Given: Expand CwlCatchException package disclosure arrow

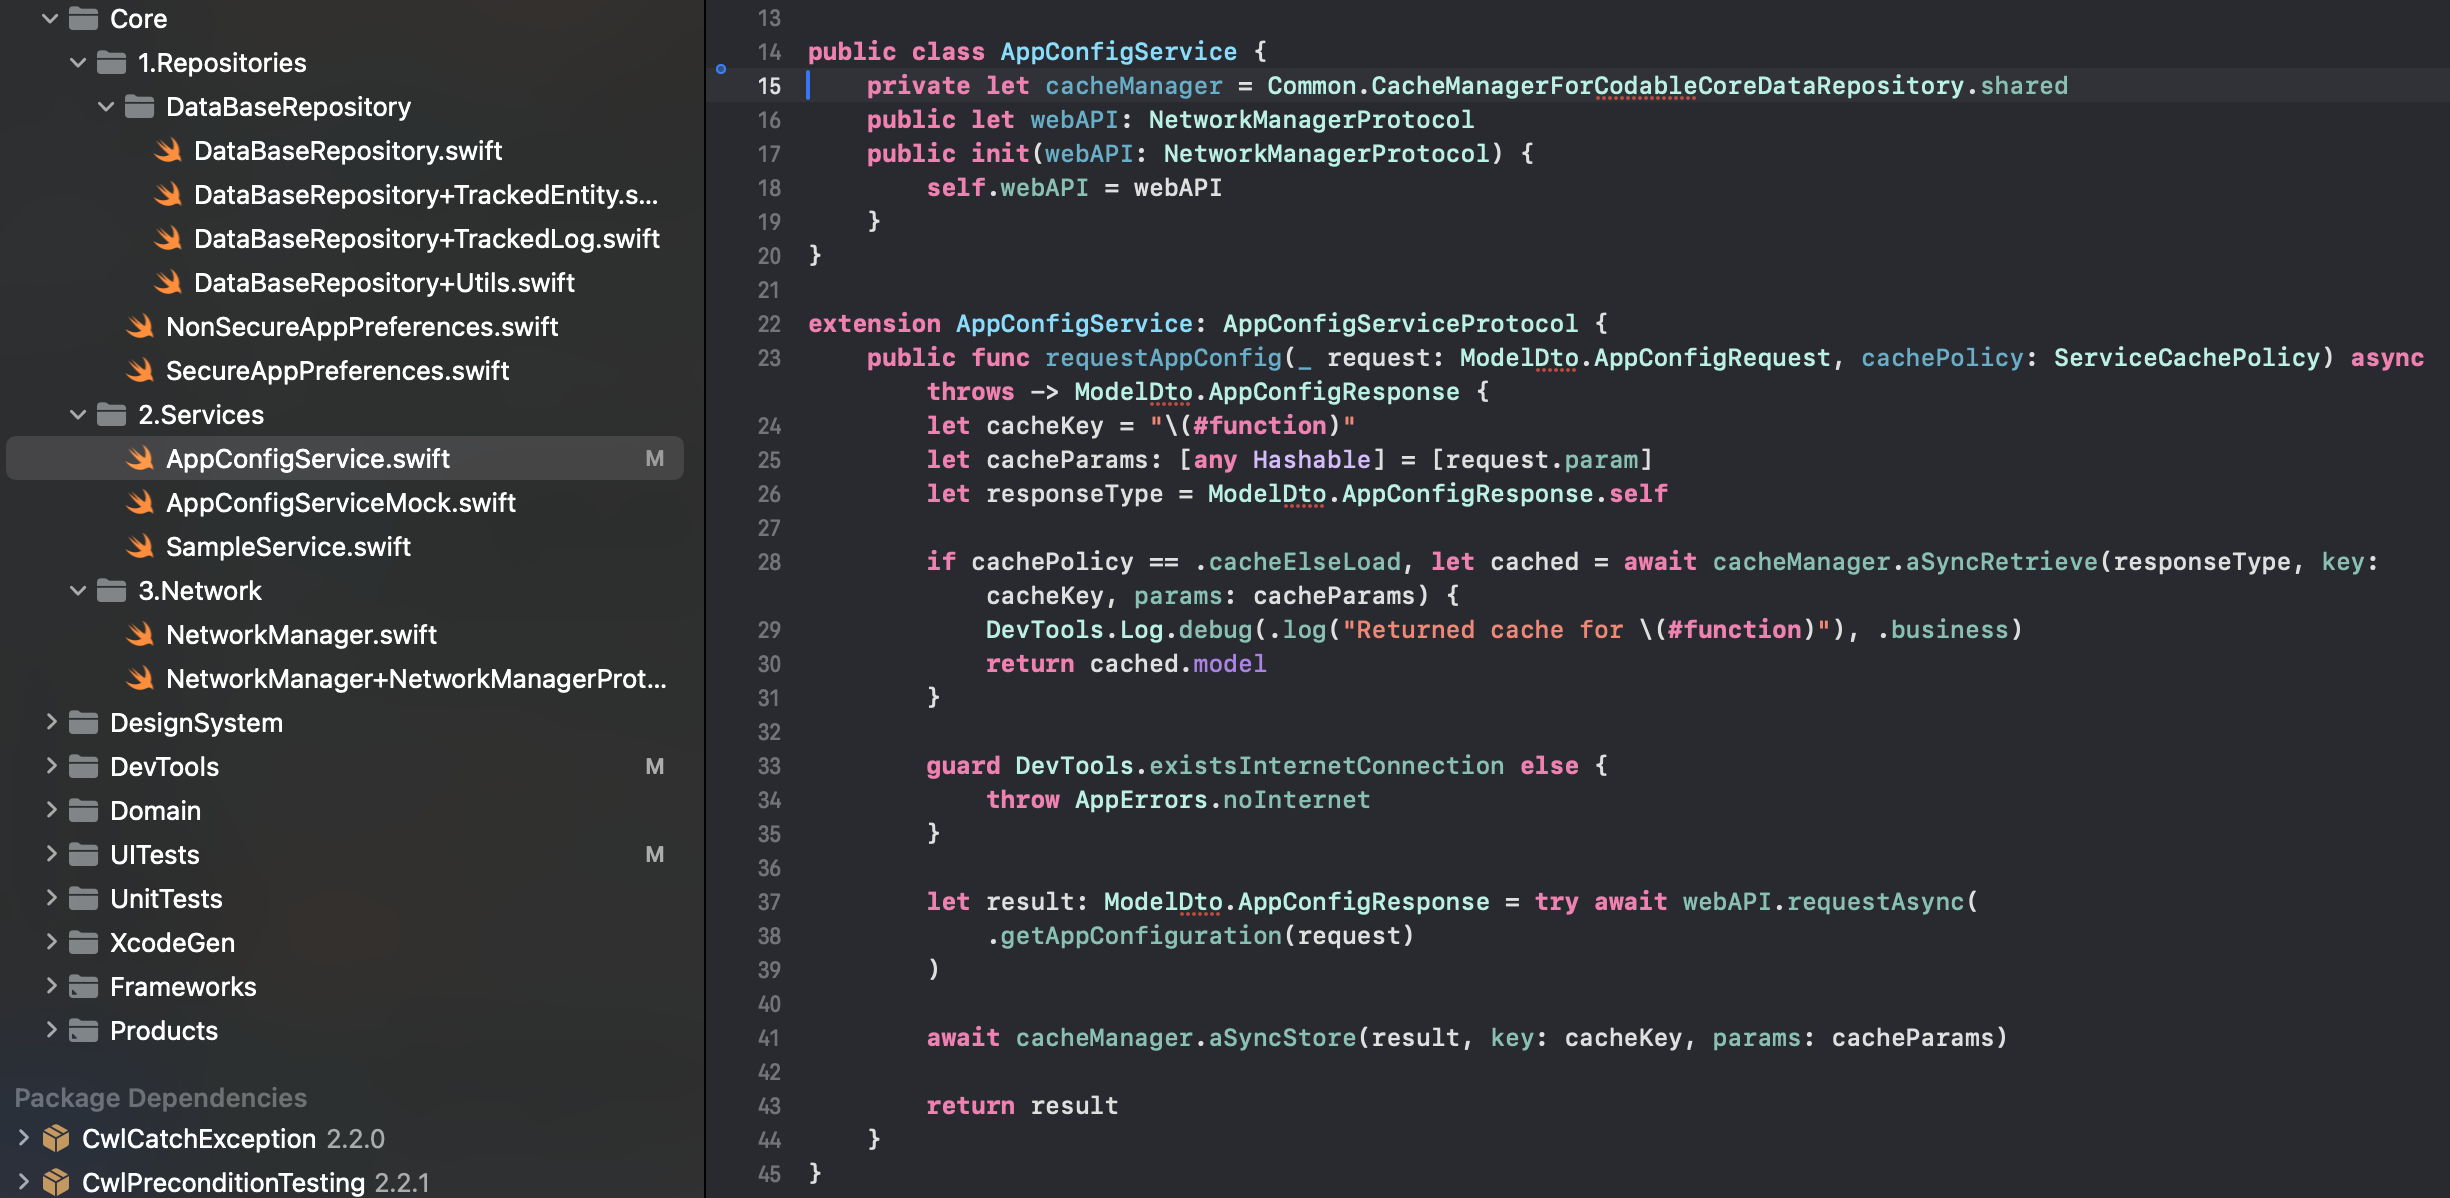Looking at the screenshot, I should tap(23, 1139).
